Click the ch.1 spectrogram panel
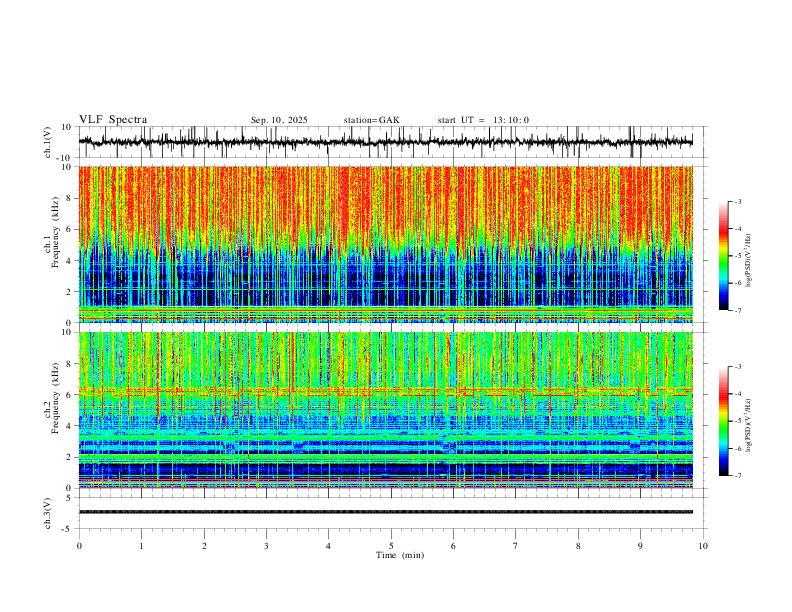Image resolution: width=792 pixels, height=612 pixels. 386,244
